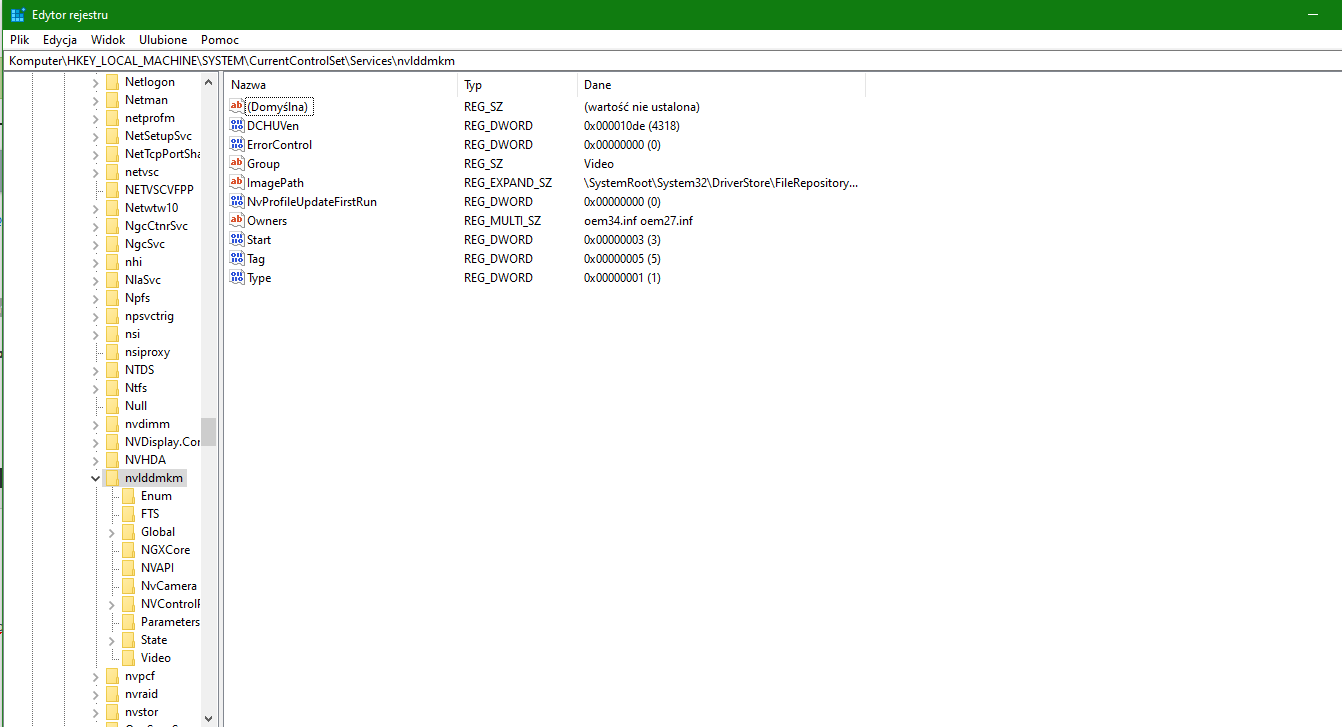This screenshot has width=1342, height=727.
Task: Expand the NVDisplay.Container key node
Action: click(95, 442)
